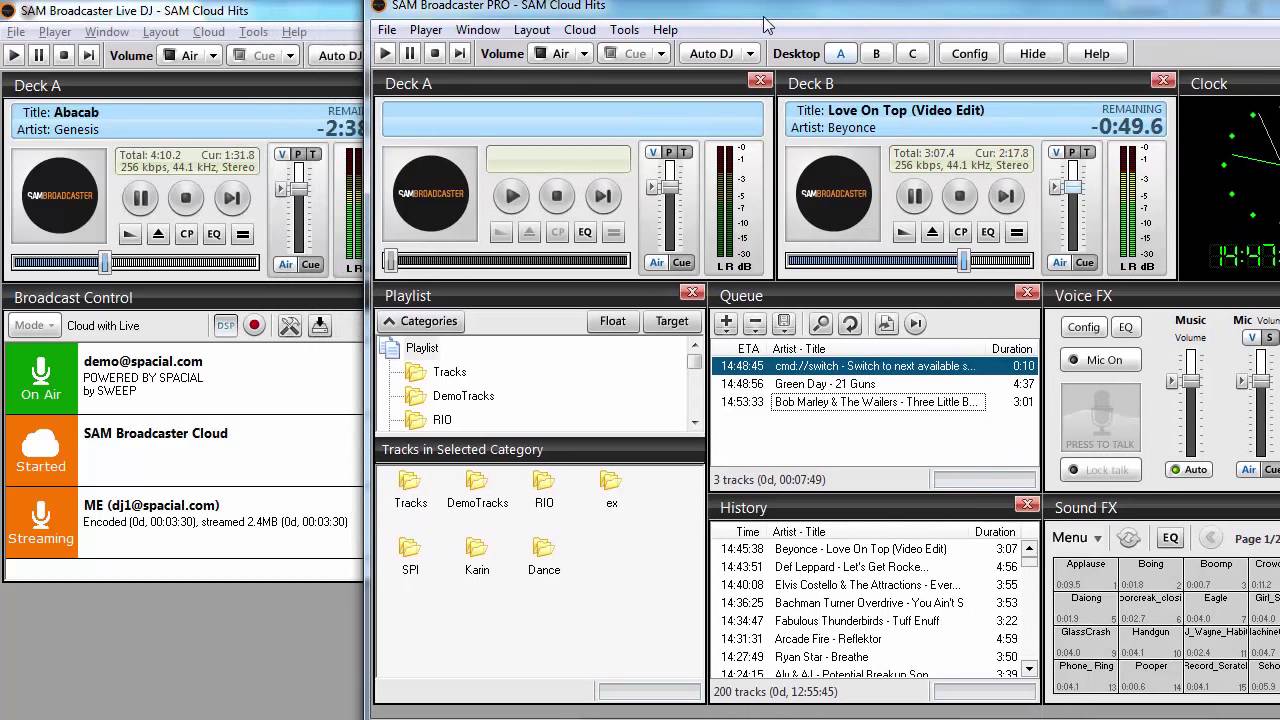This screenshot has width=1280, height=720.
Task: Enable Mic On in Voice FX
Action: tap(1100, 360)
